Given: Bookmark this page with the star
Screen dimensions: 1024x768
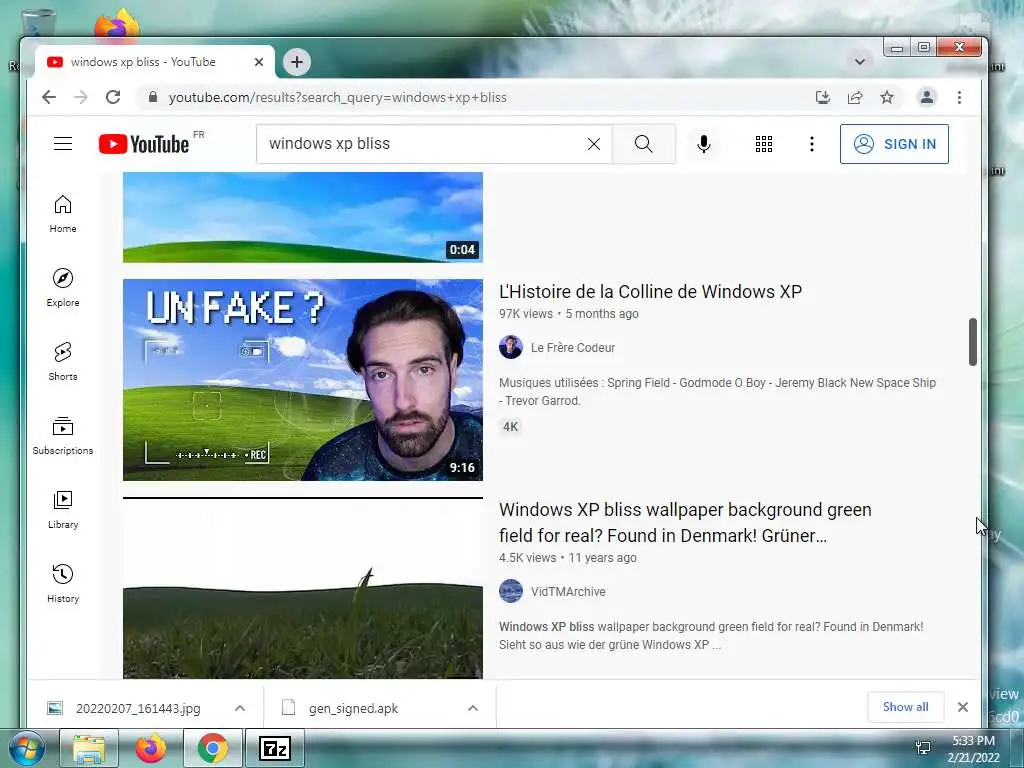Looking at the screenshot, I should point(887,97).
